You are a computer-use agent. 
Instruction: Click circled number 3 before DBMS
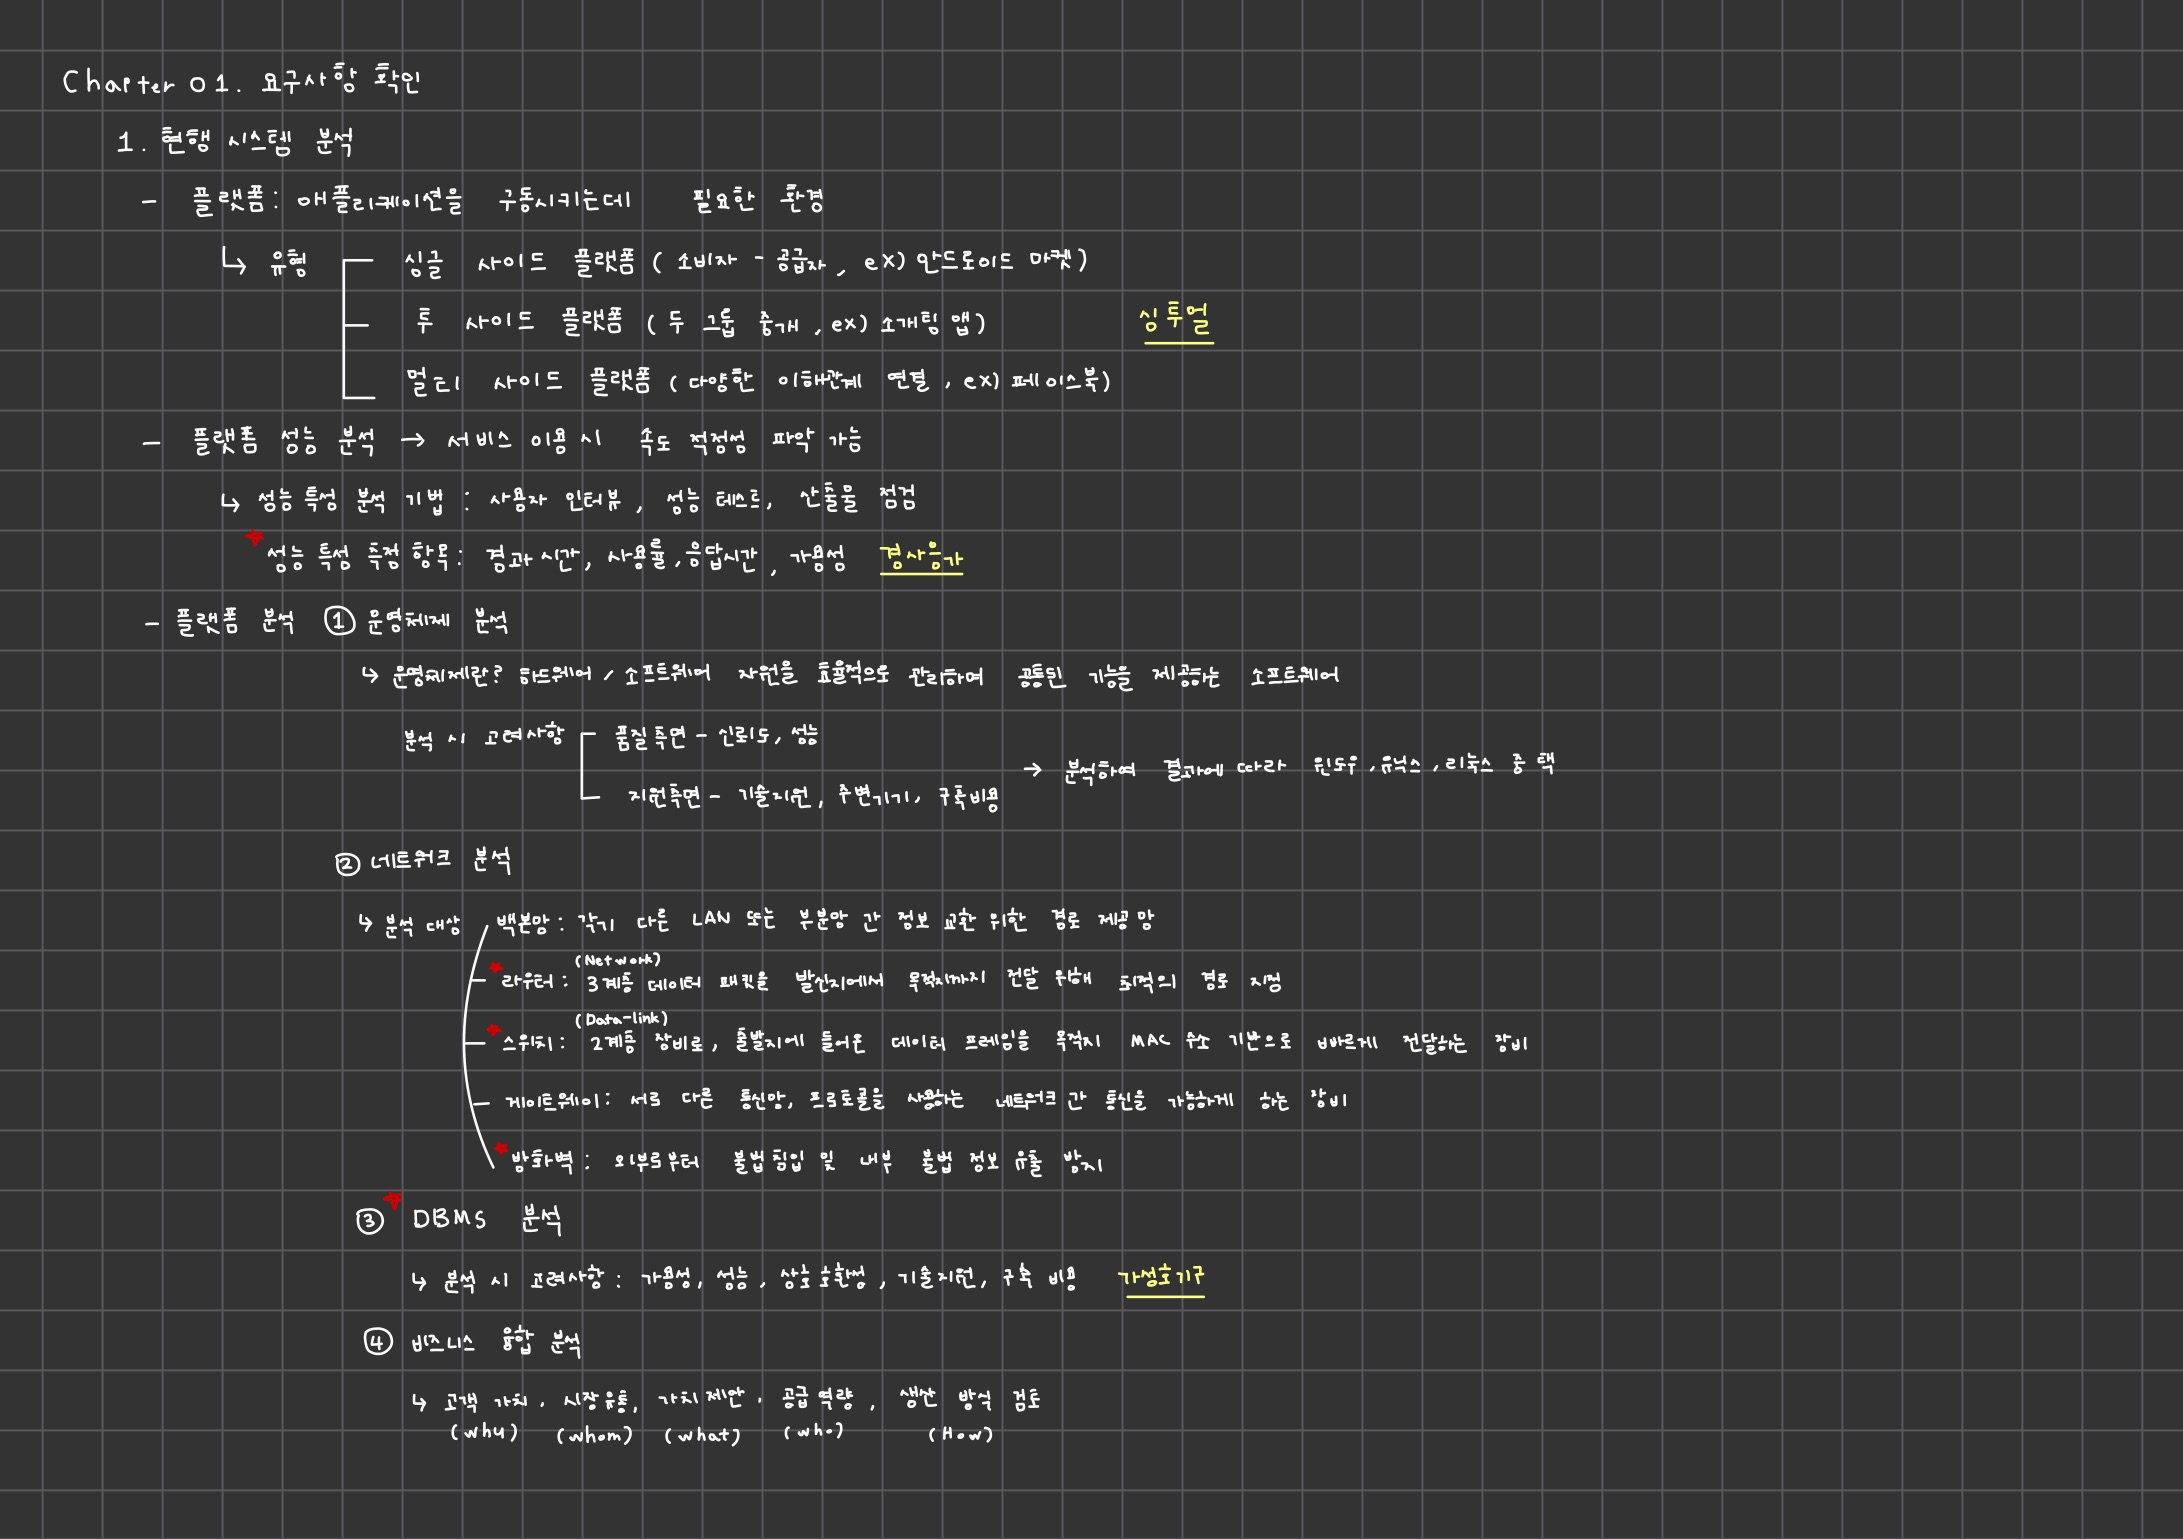coord(369,1221)
